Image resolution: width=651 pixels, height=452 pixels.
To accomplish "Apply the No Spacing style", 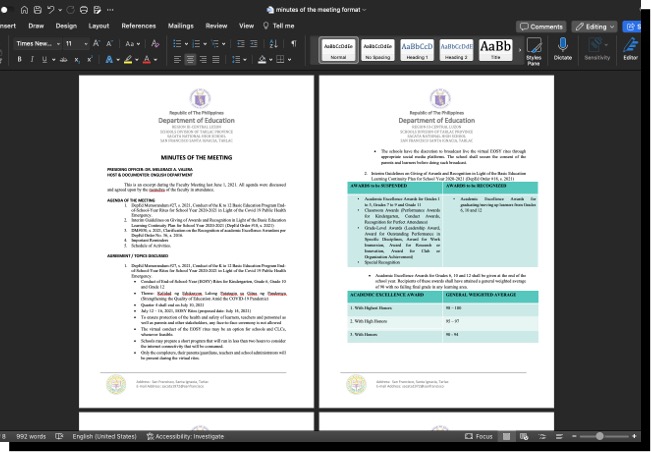I will click(x=378, y=50).
